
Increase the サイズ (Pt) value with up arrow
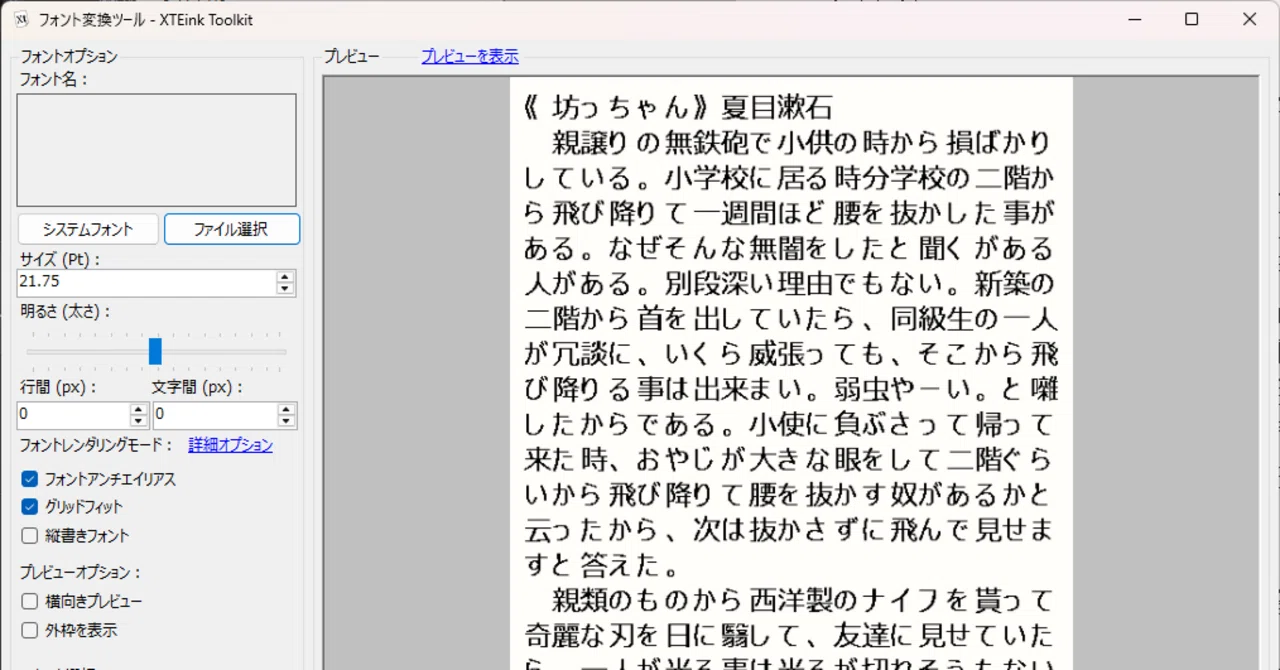coord(285,277)
